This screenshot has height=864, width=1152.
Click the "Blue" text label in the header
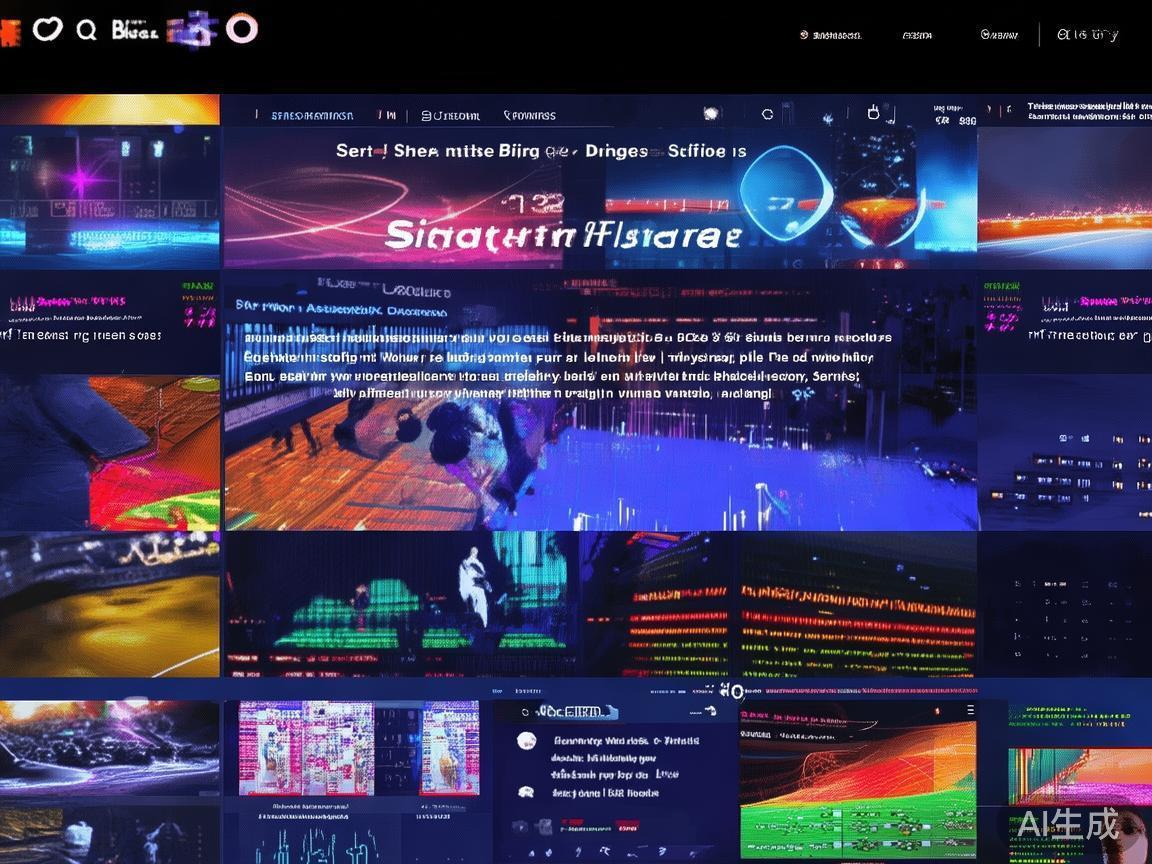click(134, 31)
